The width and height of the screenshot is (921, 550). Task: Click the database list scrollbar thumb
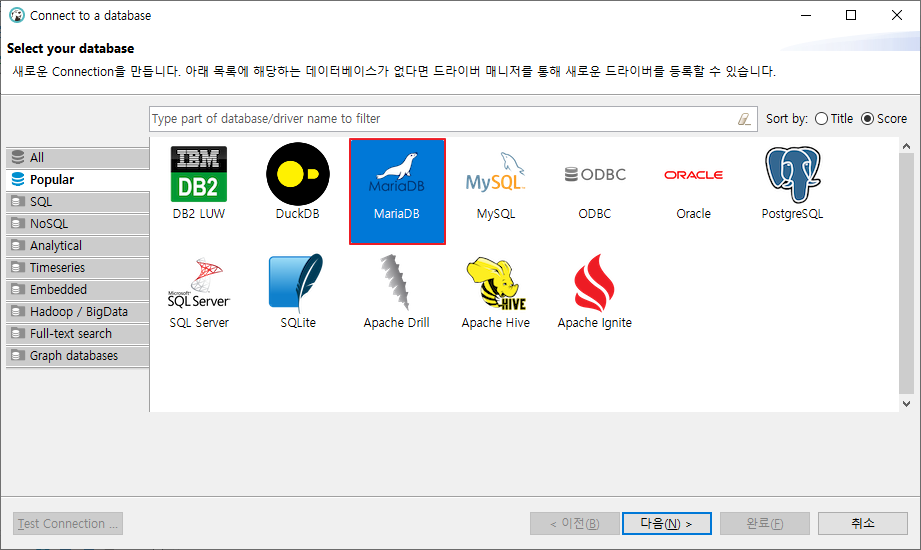pos(906,273)
